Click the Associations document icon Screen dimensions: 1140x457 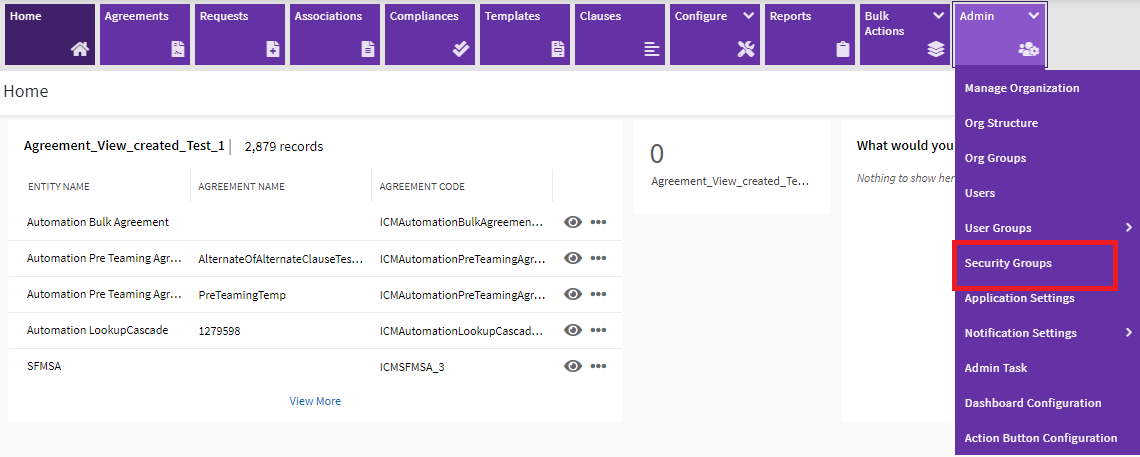point(367,49)
